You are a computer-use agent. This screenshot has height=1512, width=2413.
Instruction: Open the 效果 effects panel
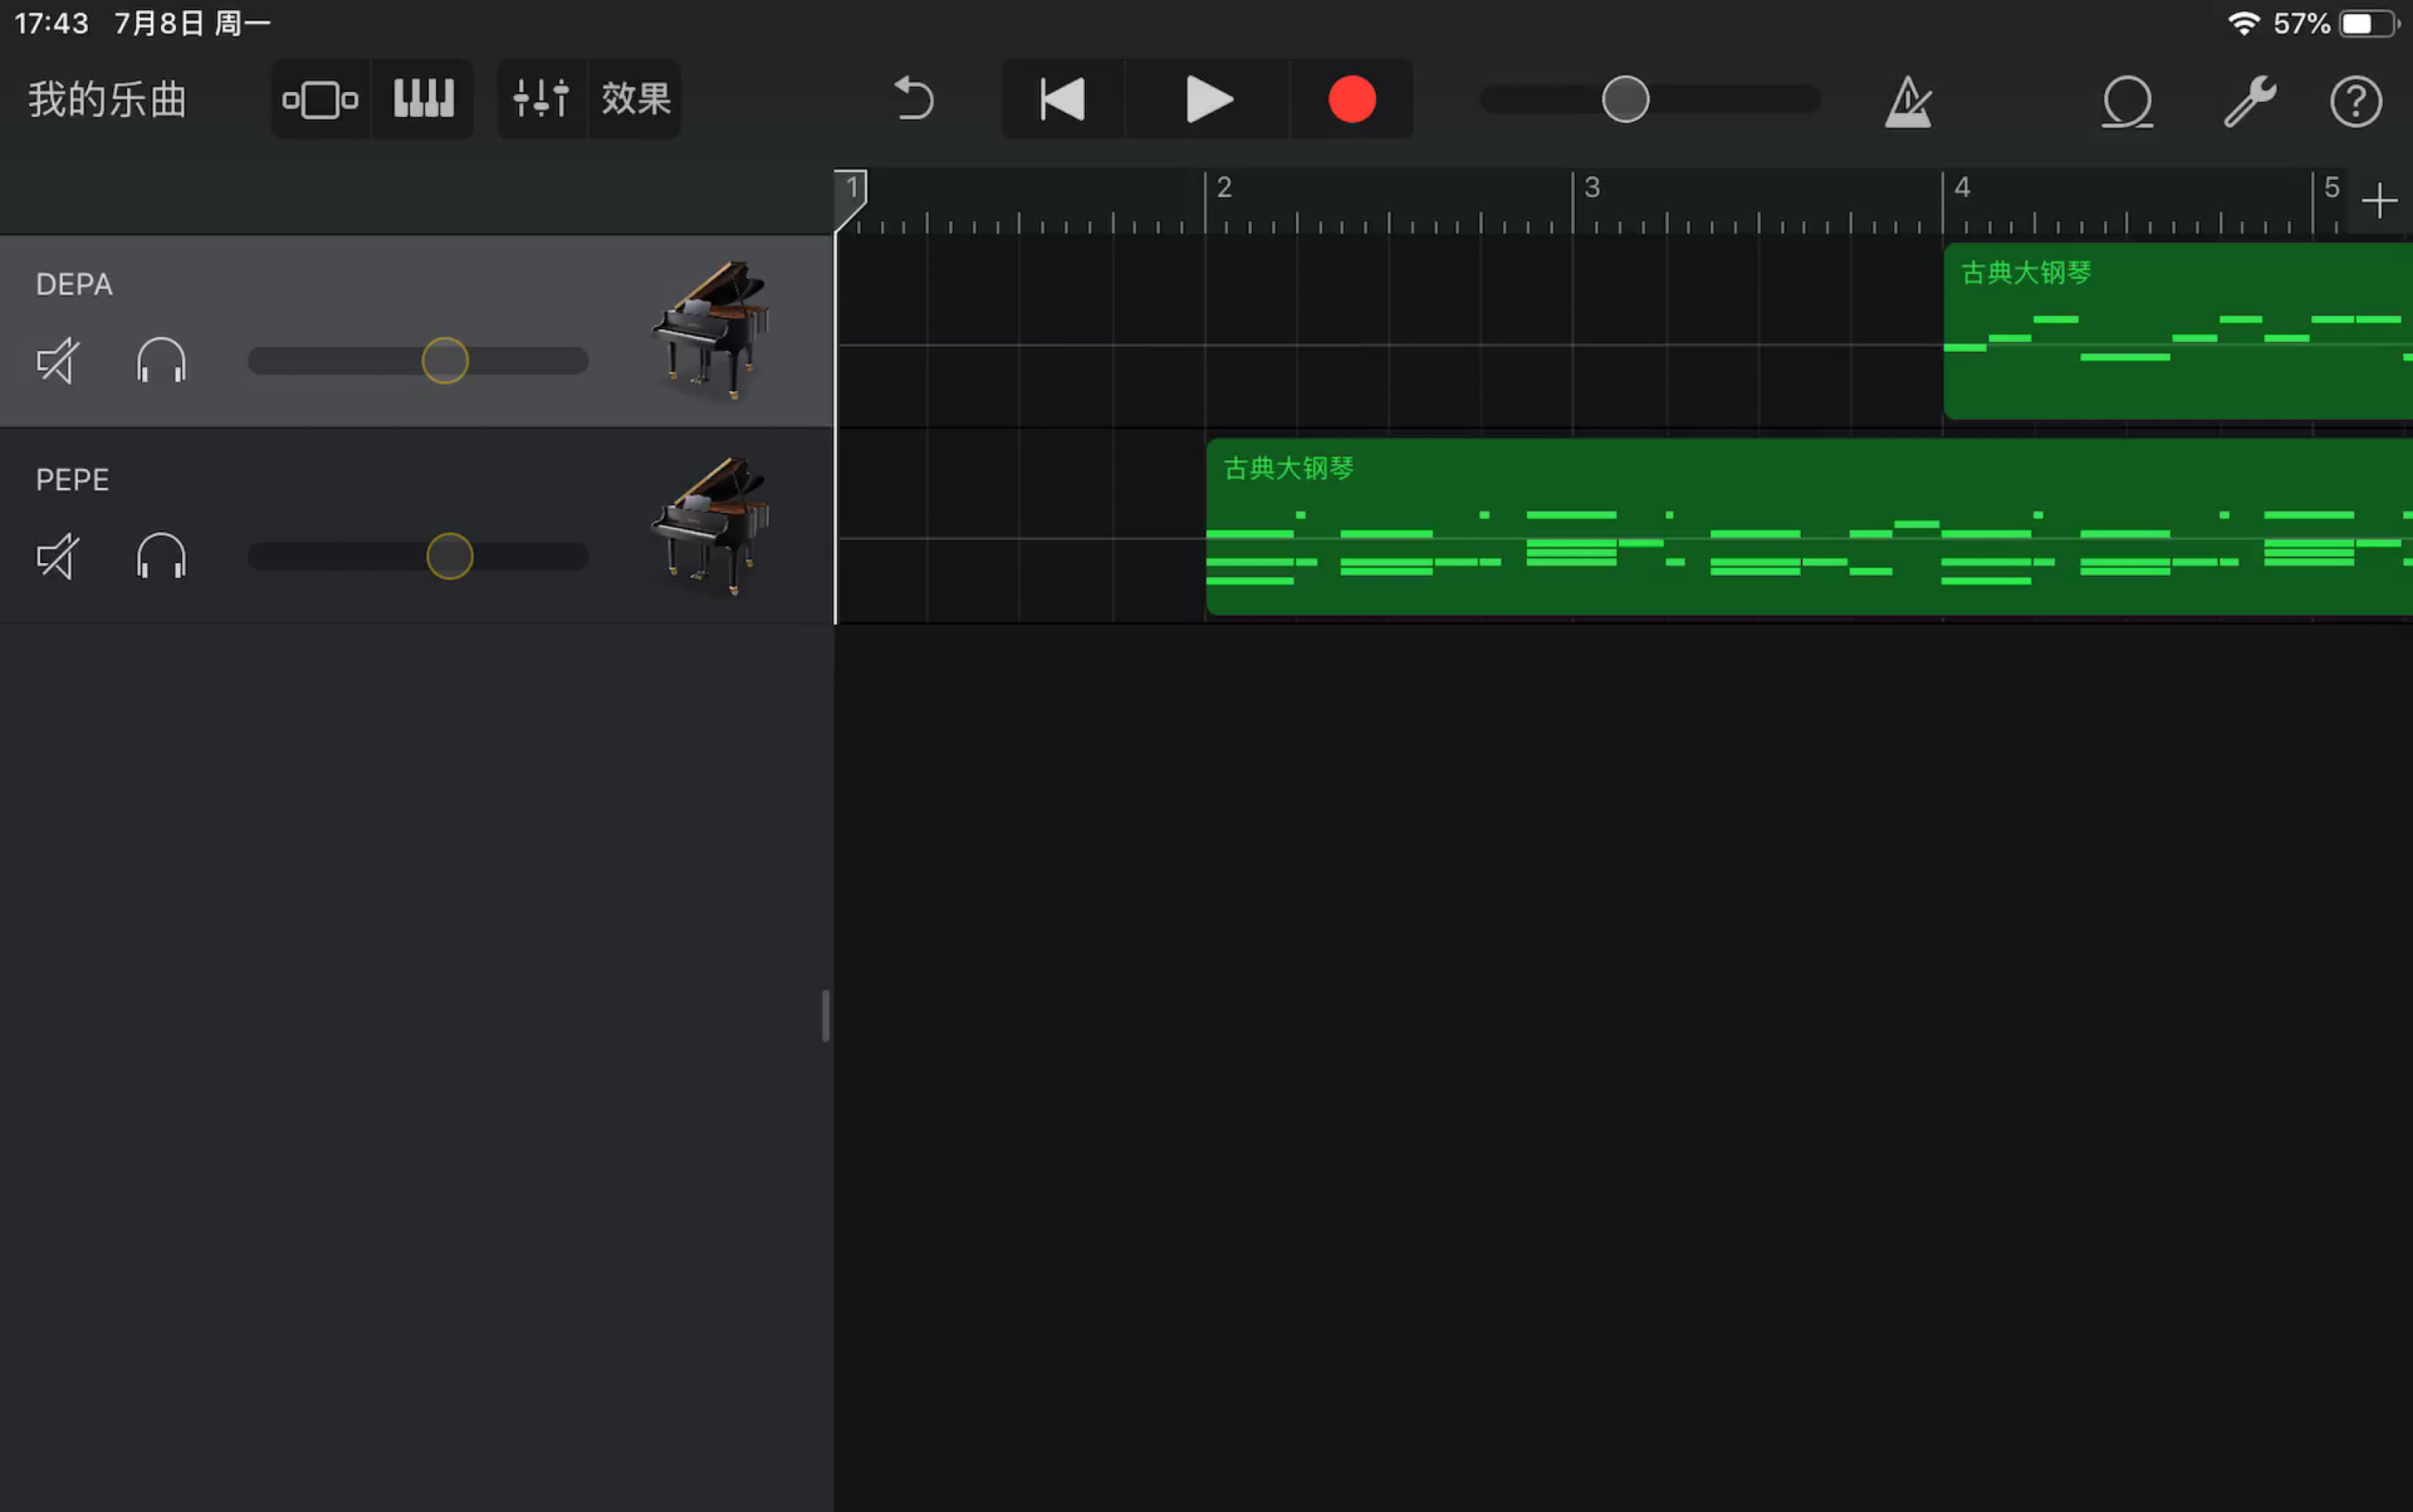635,99
